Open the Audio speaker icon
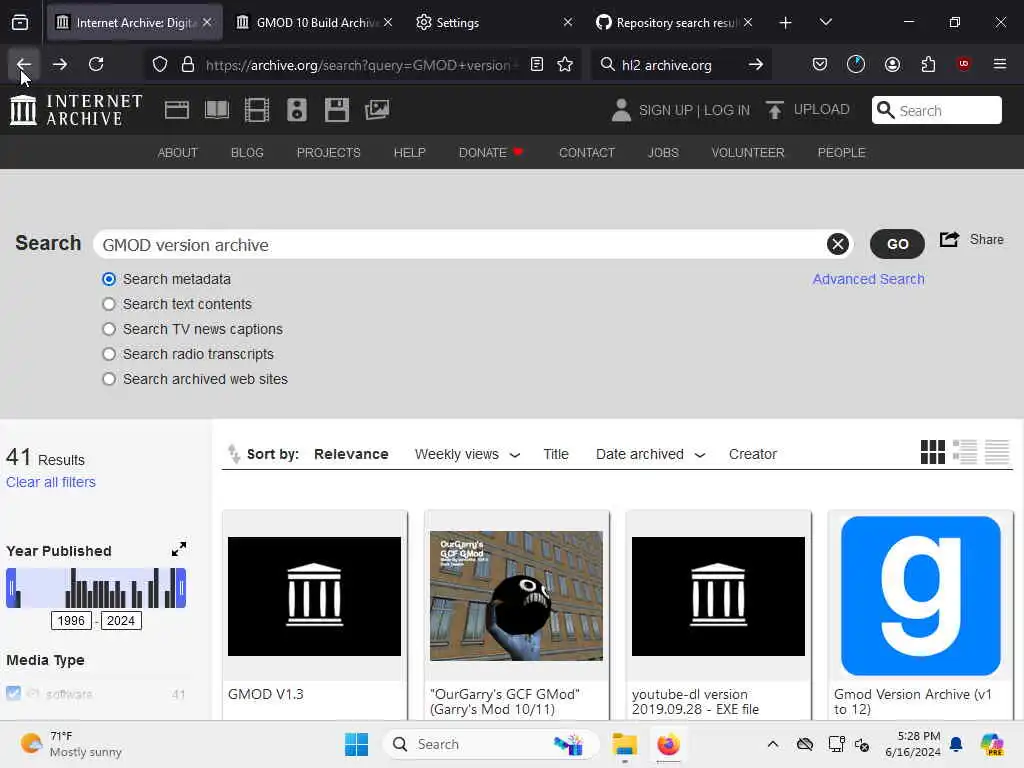This screenshot has width=1024, height=768. tap(296, 110)
